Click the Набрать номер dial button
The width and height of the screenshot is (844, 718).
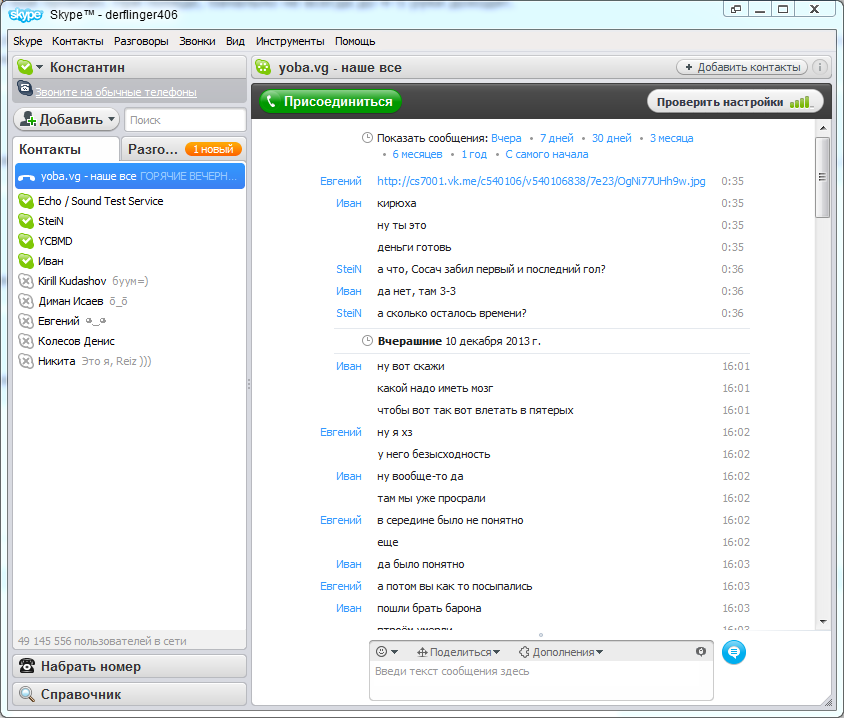[129, 666]
